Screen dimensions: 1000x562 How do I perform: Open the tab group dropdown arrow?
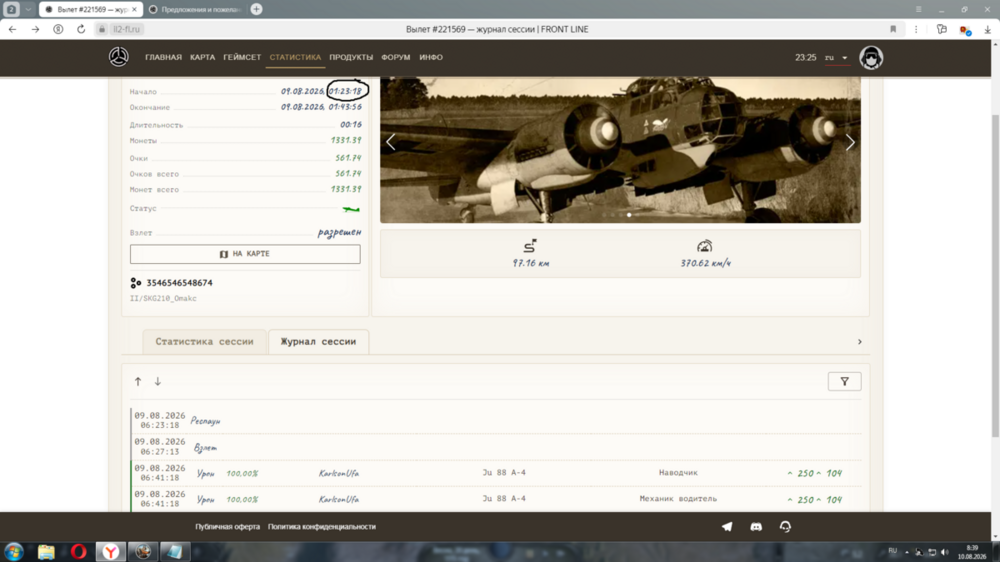pyautogui.click(x=28, y=10)
